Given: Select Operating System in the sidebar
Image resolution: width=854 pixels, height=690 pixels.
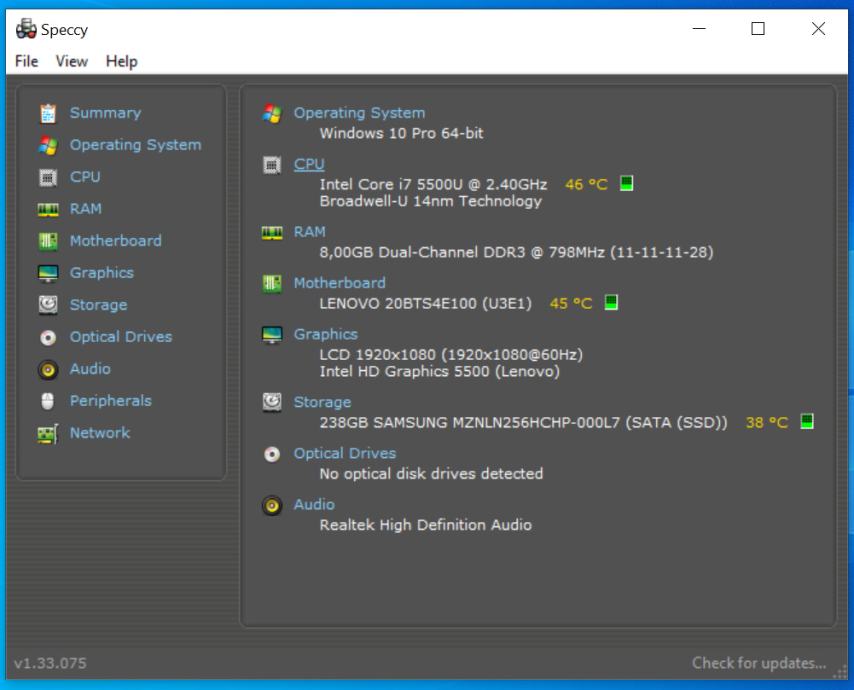Looking at the screenshot, I should point(135,145).
